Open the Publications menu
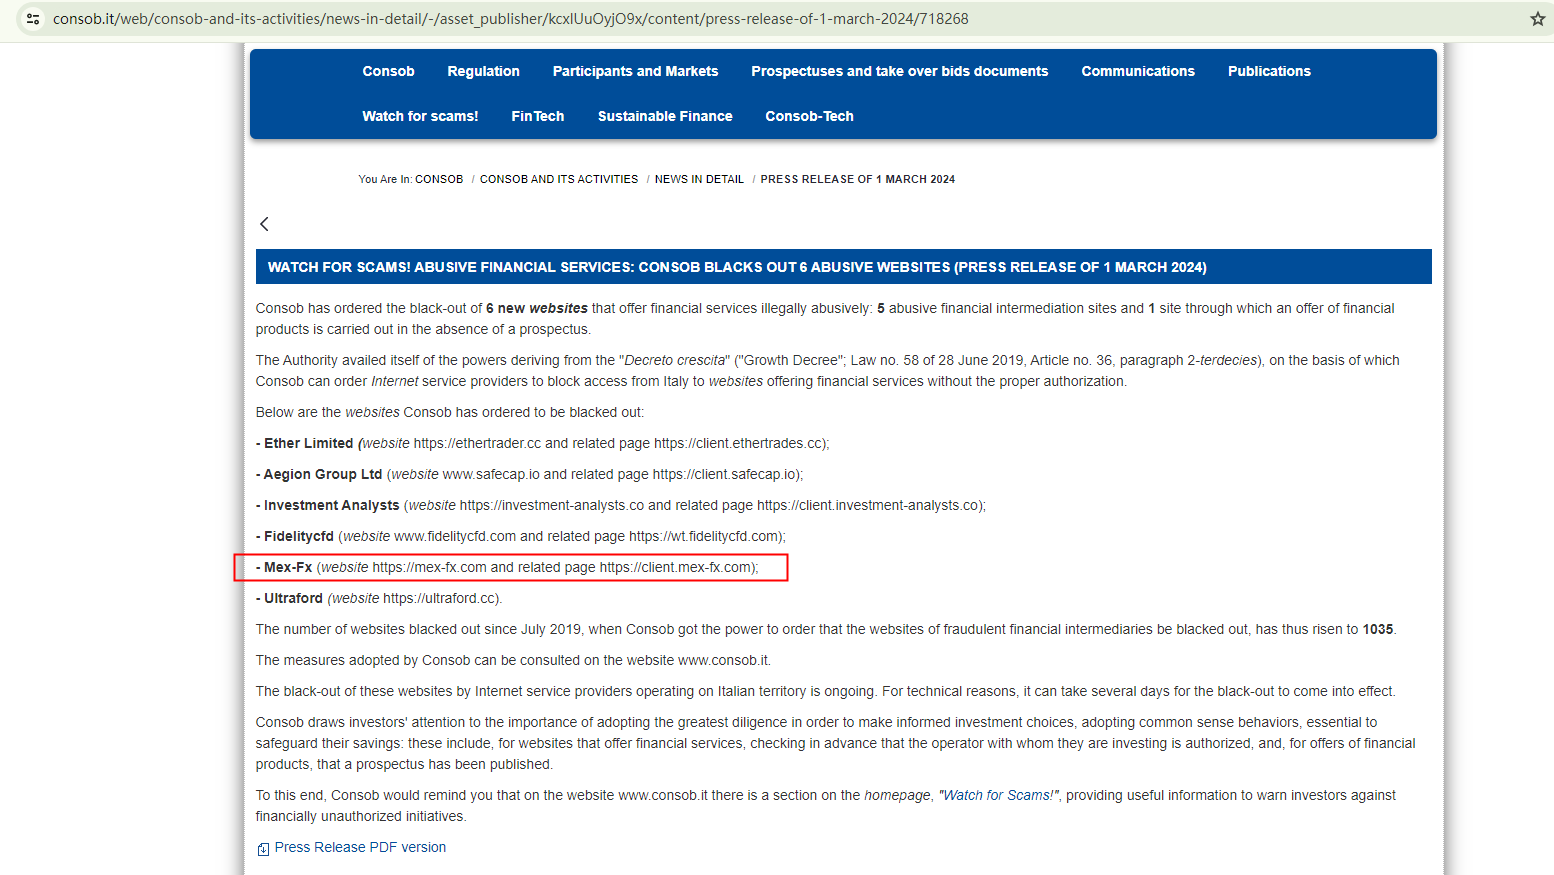Screen dimensions: 1554x875 (x=1269, y=71)
